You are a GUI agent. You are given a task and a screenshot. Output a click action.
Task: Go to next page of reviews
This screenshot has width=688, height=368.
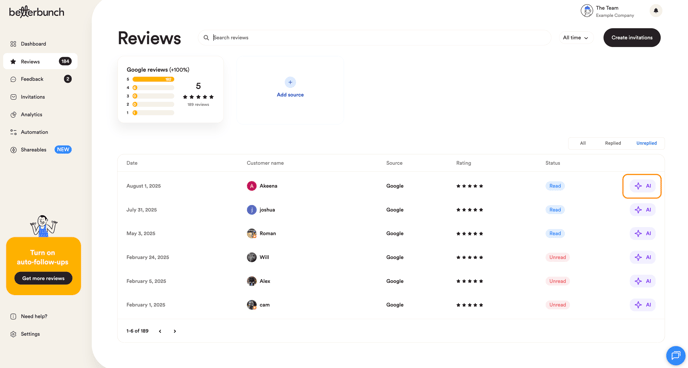(175, 332)
